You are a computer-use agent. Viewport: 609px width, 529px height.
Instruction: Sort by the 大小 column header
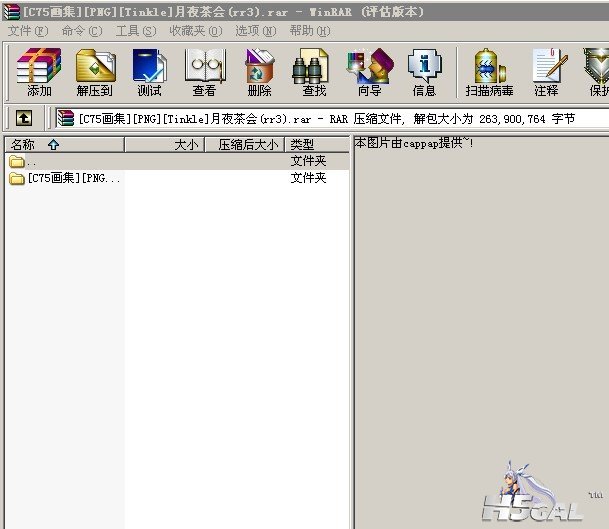[165, 144]
